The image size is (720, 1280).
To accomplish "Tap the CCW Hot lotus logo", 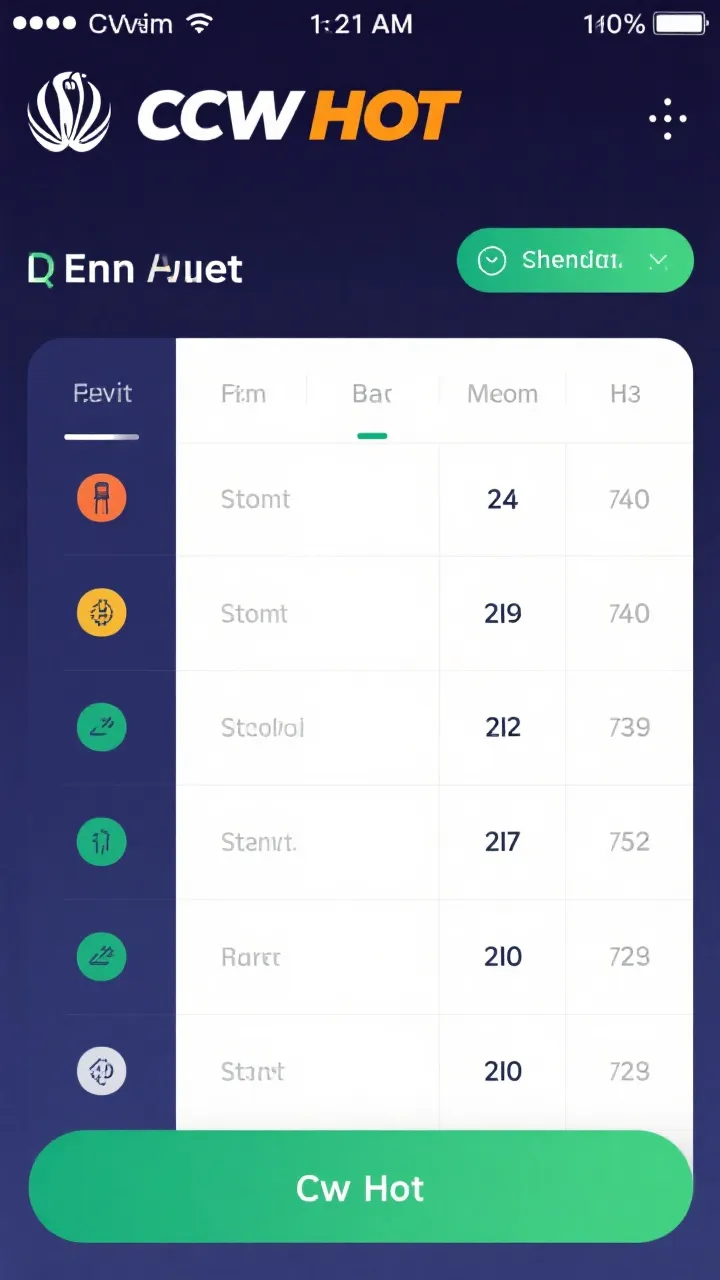I will 68,112.
